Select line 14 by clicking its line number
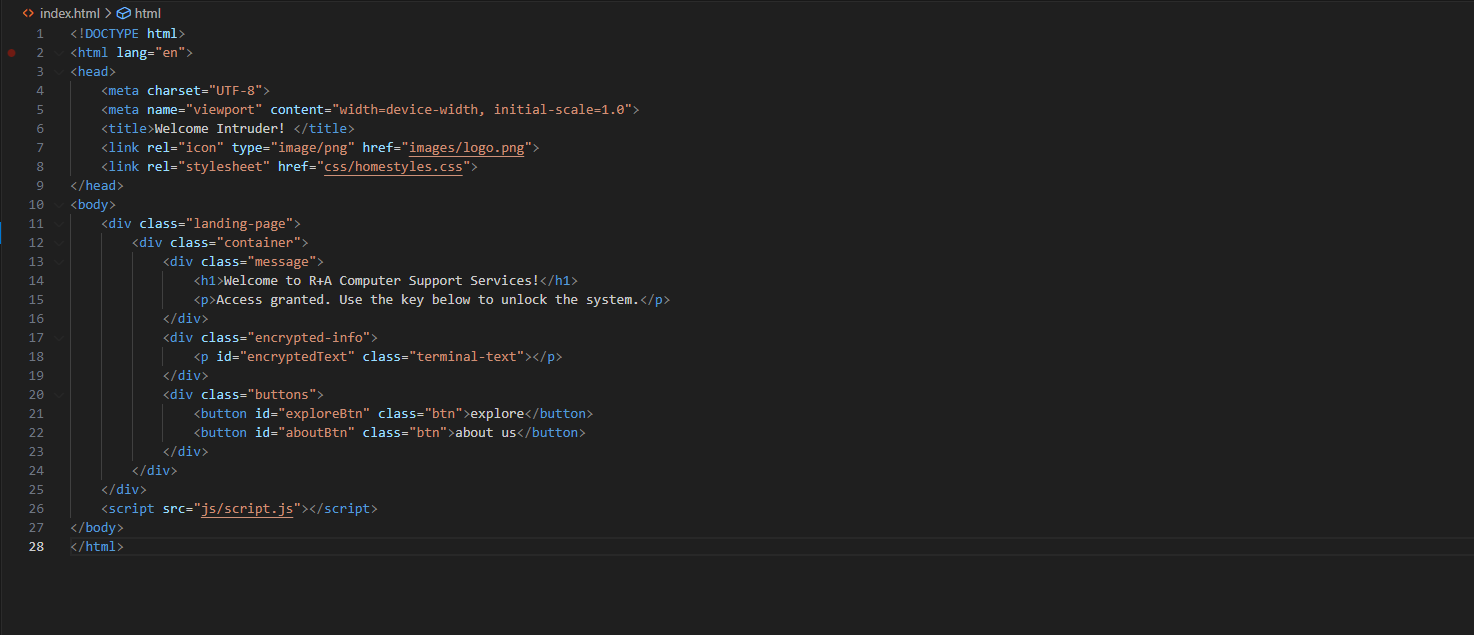This screenshot has width=1474, height=635. coord(36,280)
